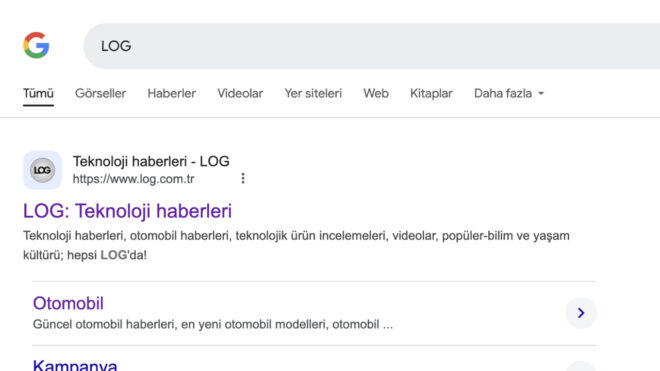Click the Teknoloji haberleri - LOG site name

point(151,161)
